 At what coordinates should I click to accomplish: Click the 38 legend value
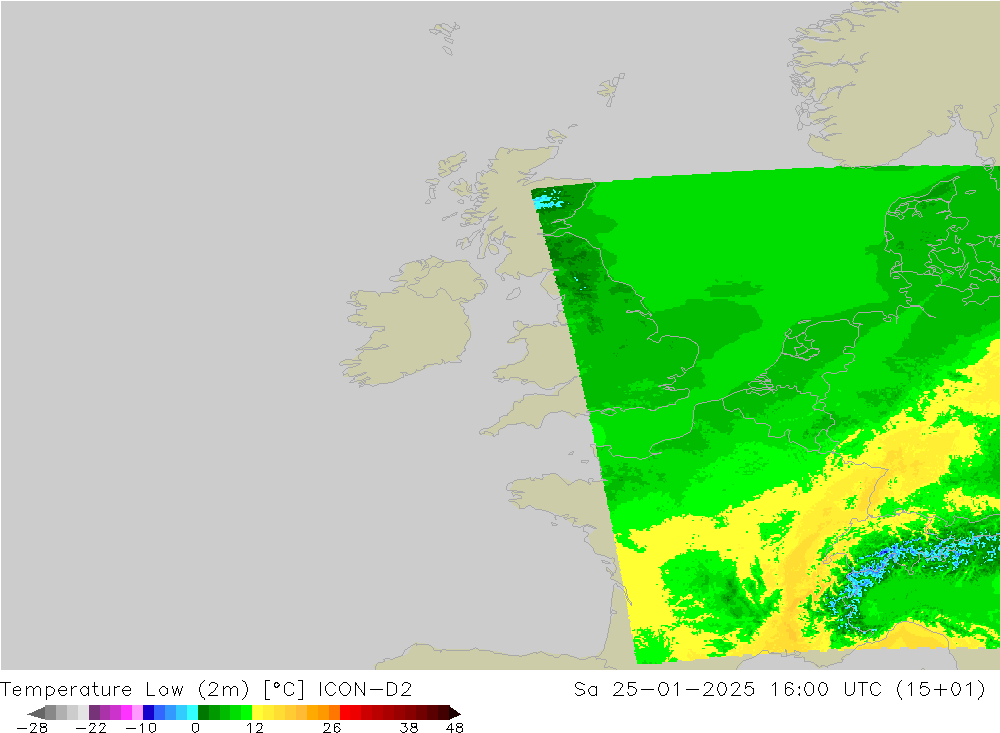point(409,728)
